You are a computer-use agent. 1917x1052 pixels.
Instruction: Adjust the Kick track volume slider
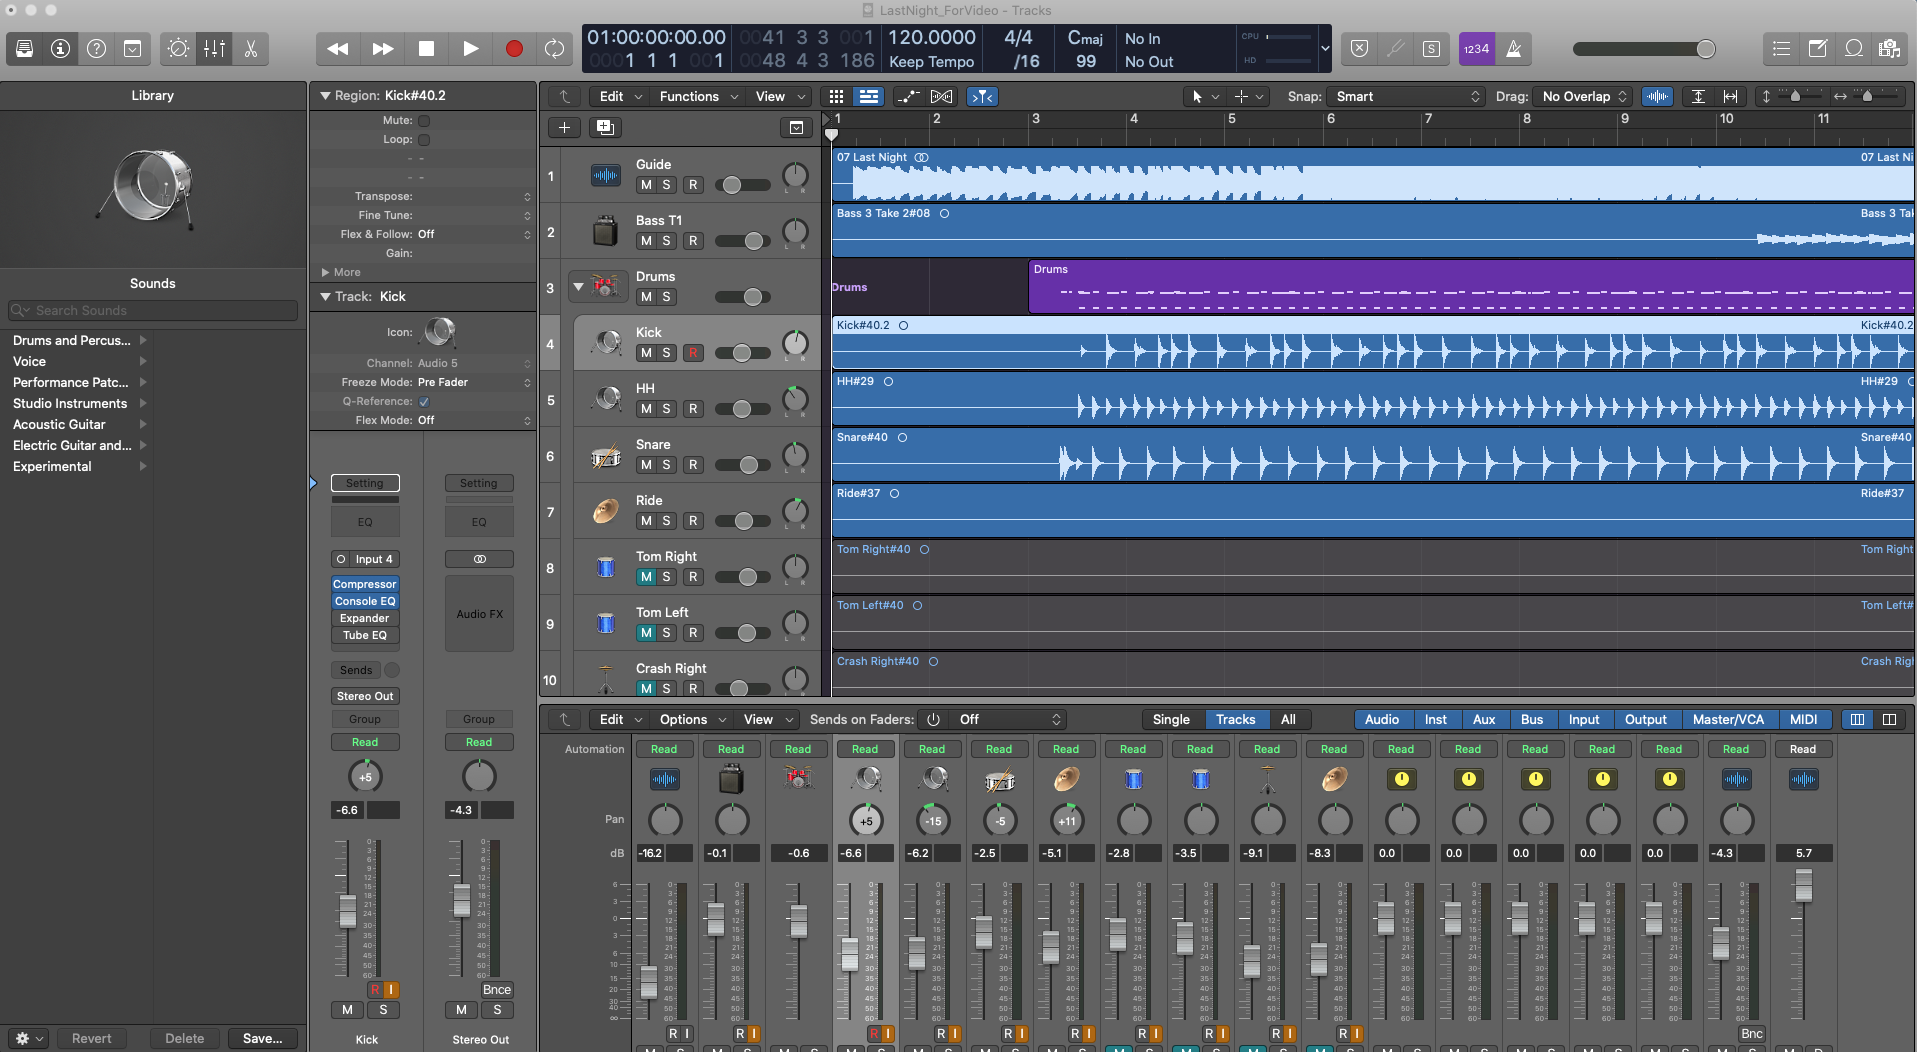point(742,353)
